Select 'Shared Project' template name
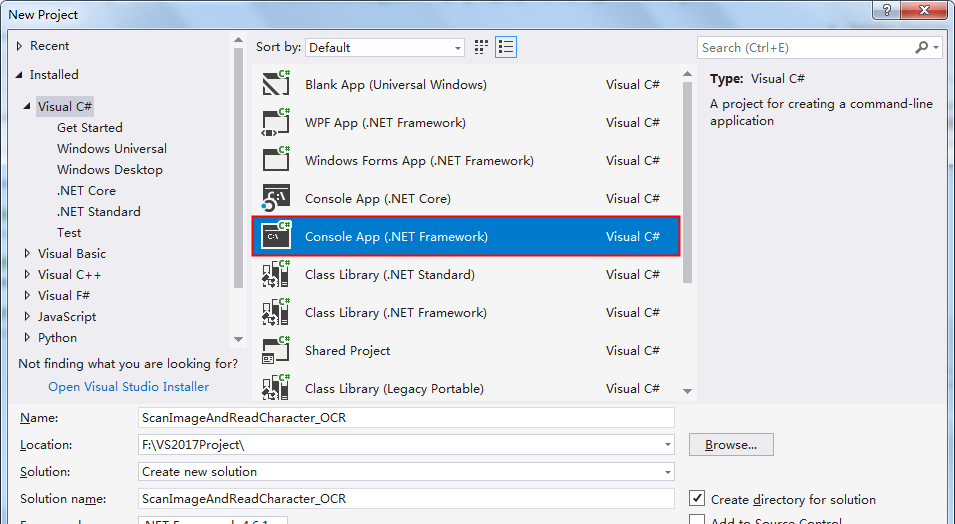This screenshot has height=524, width=955. [348, 351]
